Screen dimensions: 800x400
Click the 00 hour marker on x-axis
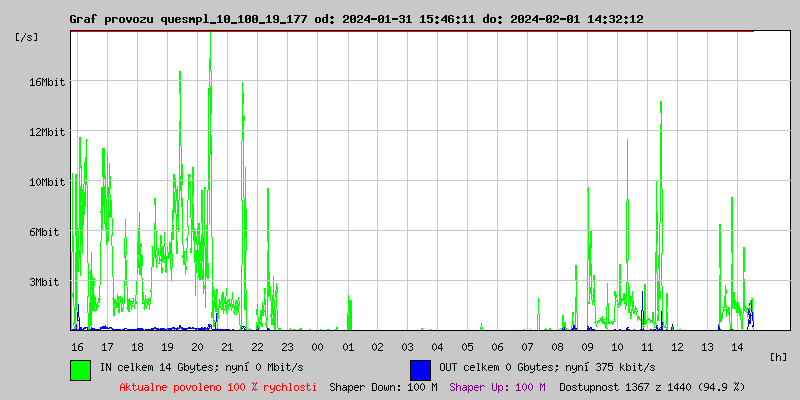tap(317, 346)
